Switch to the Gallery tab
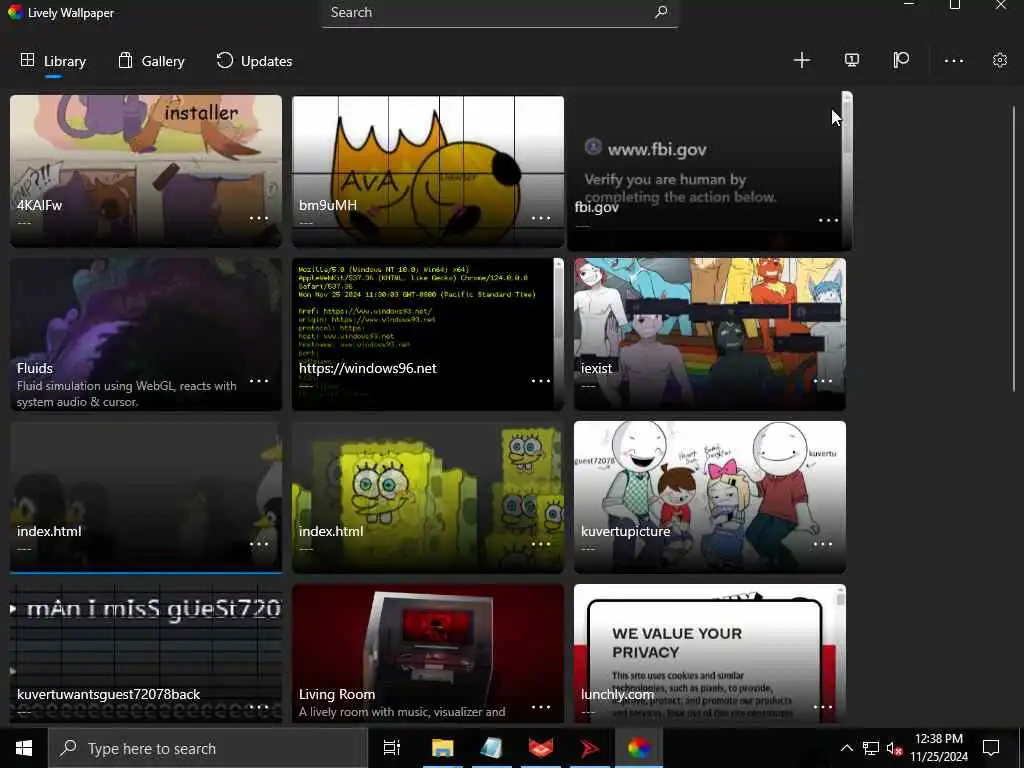 [x=152, y=61]
